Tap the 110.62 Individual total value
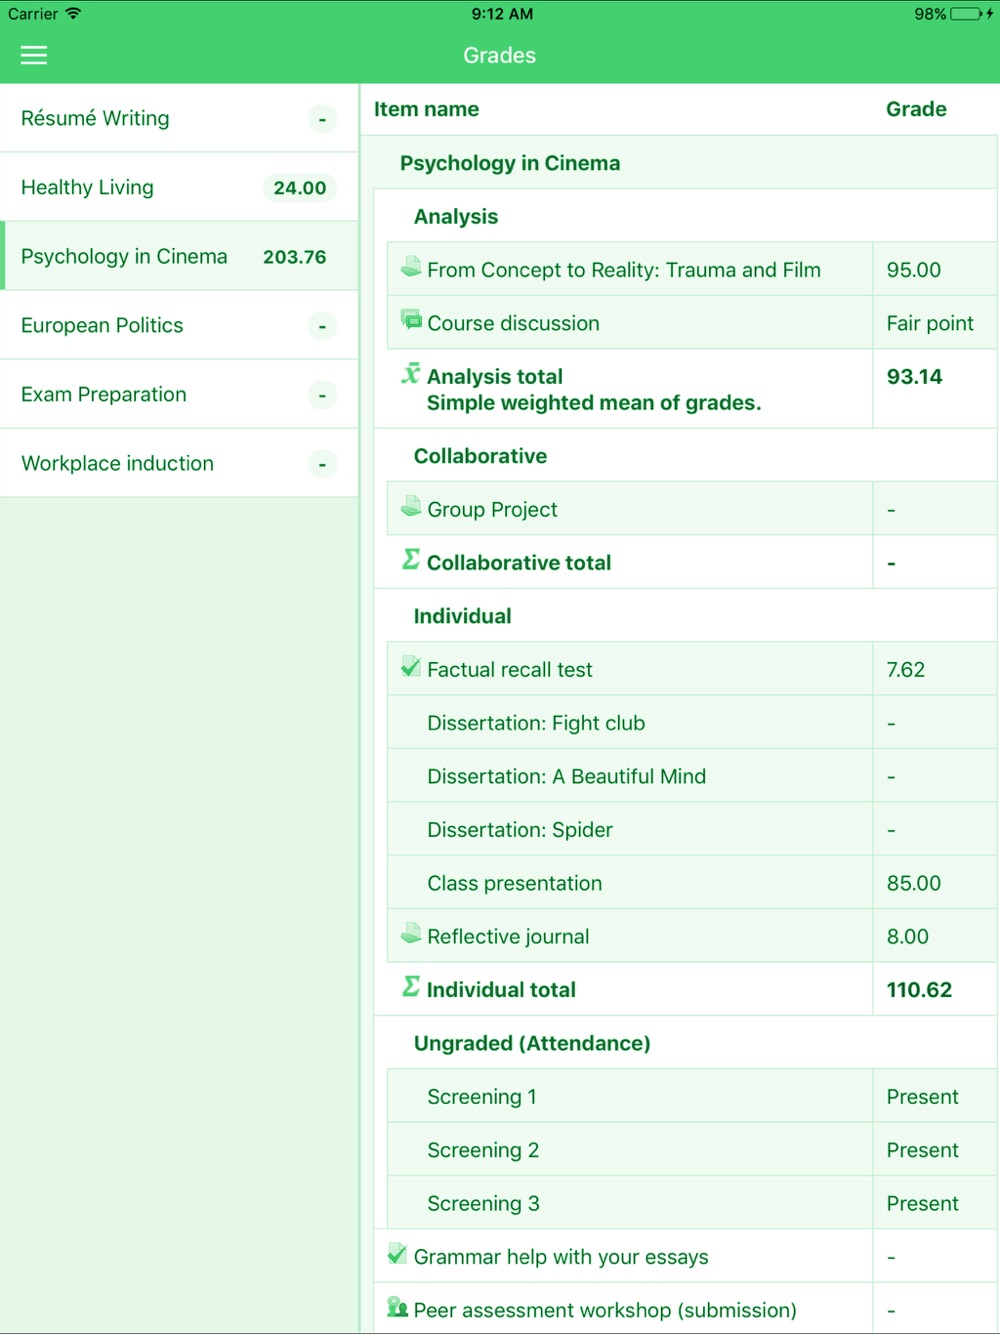The image size is (1000, 1334). point(920,990)
